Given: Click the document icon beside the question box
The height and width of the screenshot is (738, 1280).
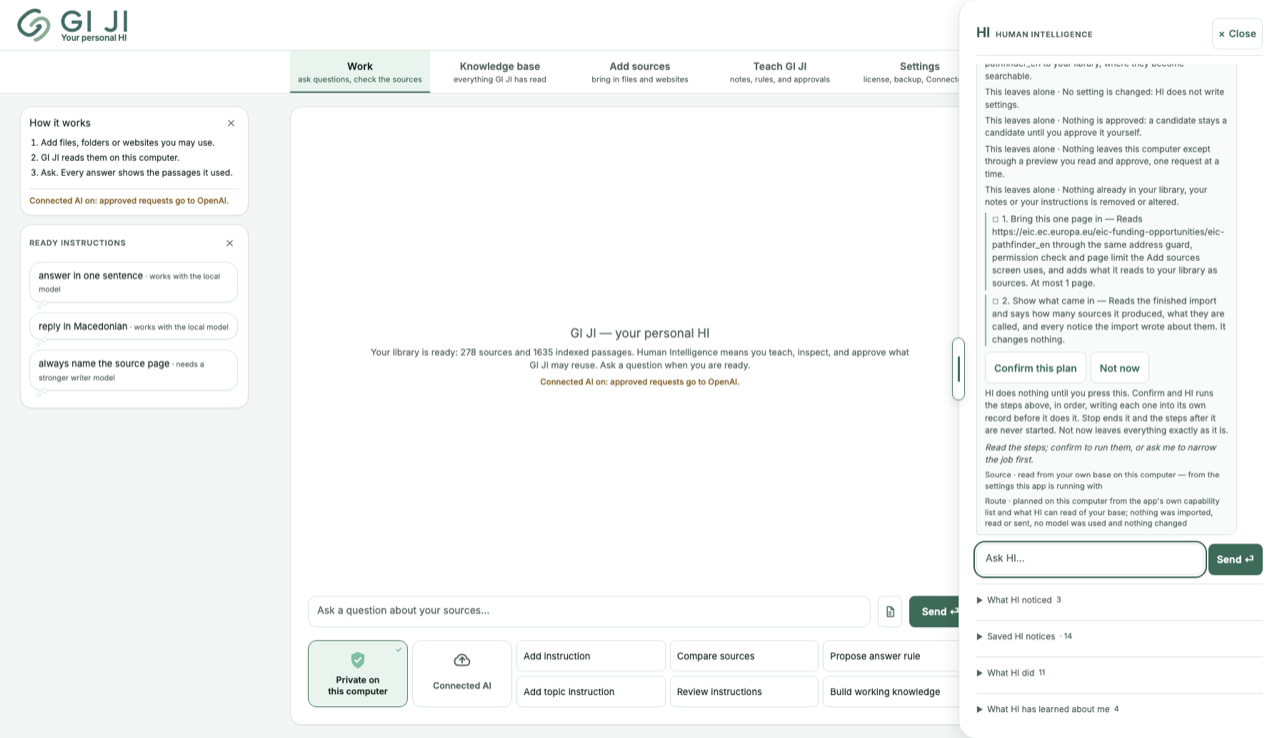Looking at the screenshot, I should (x=890, y=612).
